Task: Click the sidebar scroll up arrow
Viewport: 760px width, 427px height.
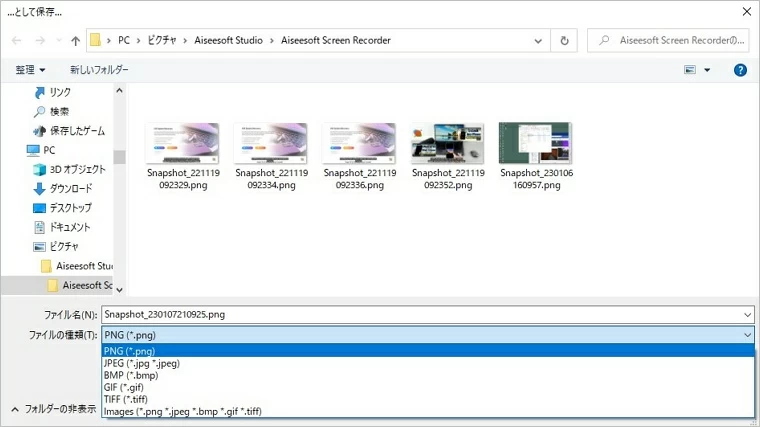Action: tap(119, 91)
